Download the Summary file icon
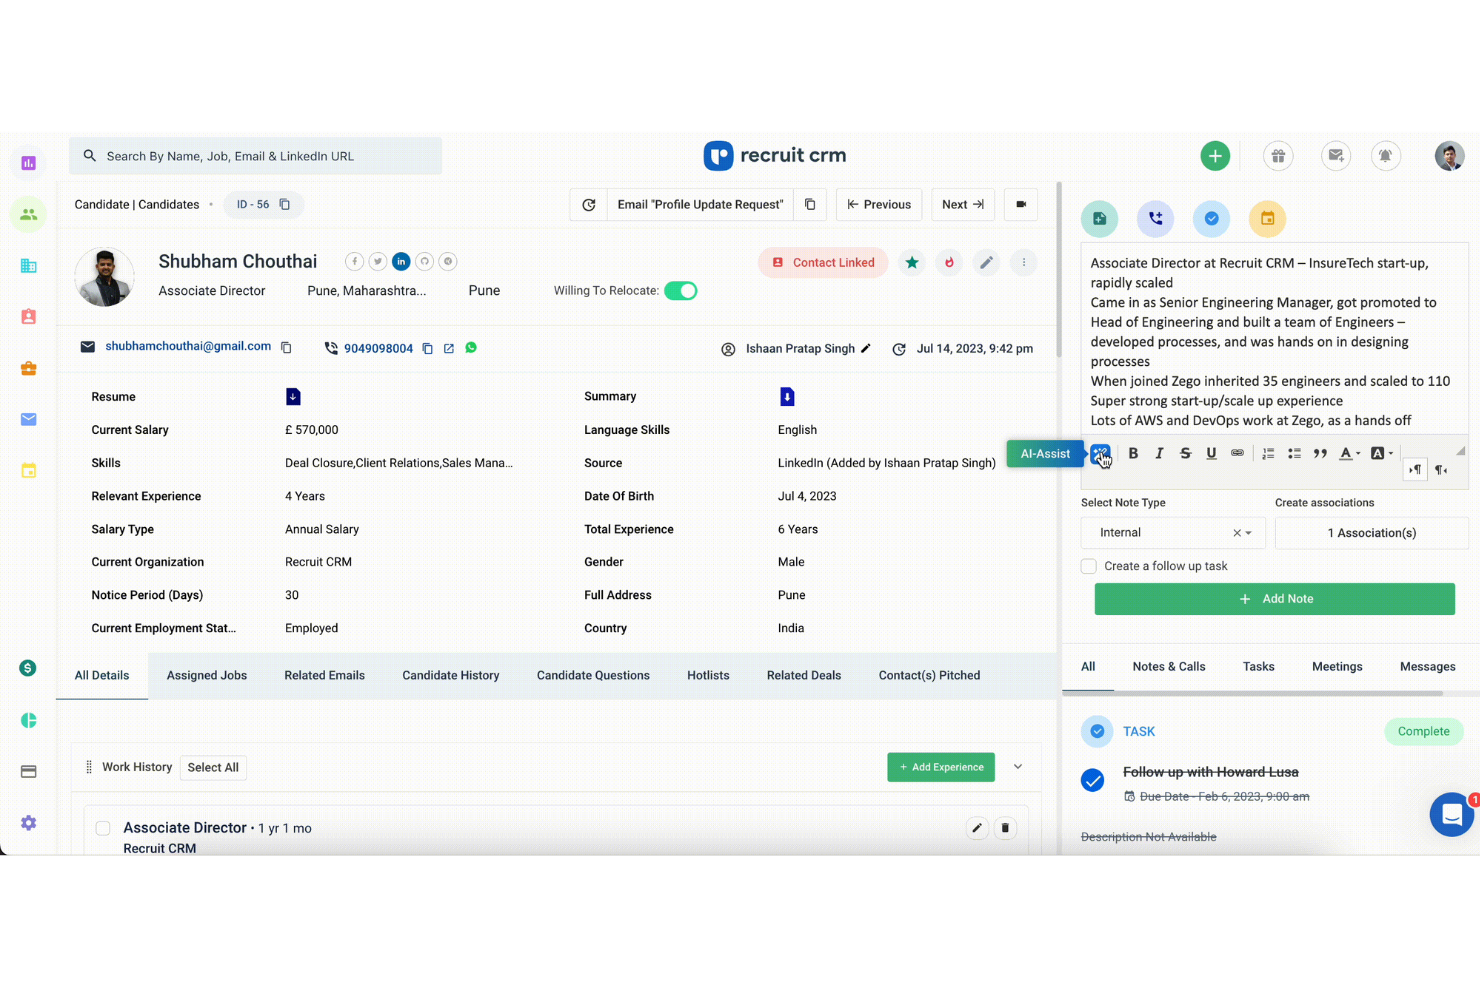1480x987 pixels. pyautogui.click(x=787, y=397)
